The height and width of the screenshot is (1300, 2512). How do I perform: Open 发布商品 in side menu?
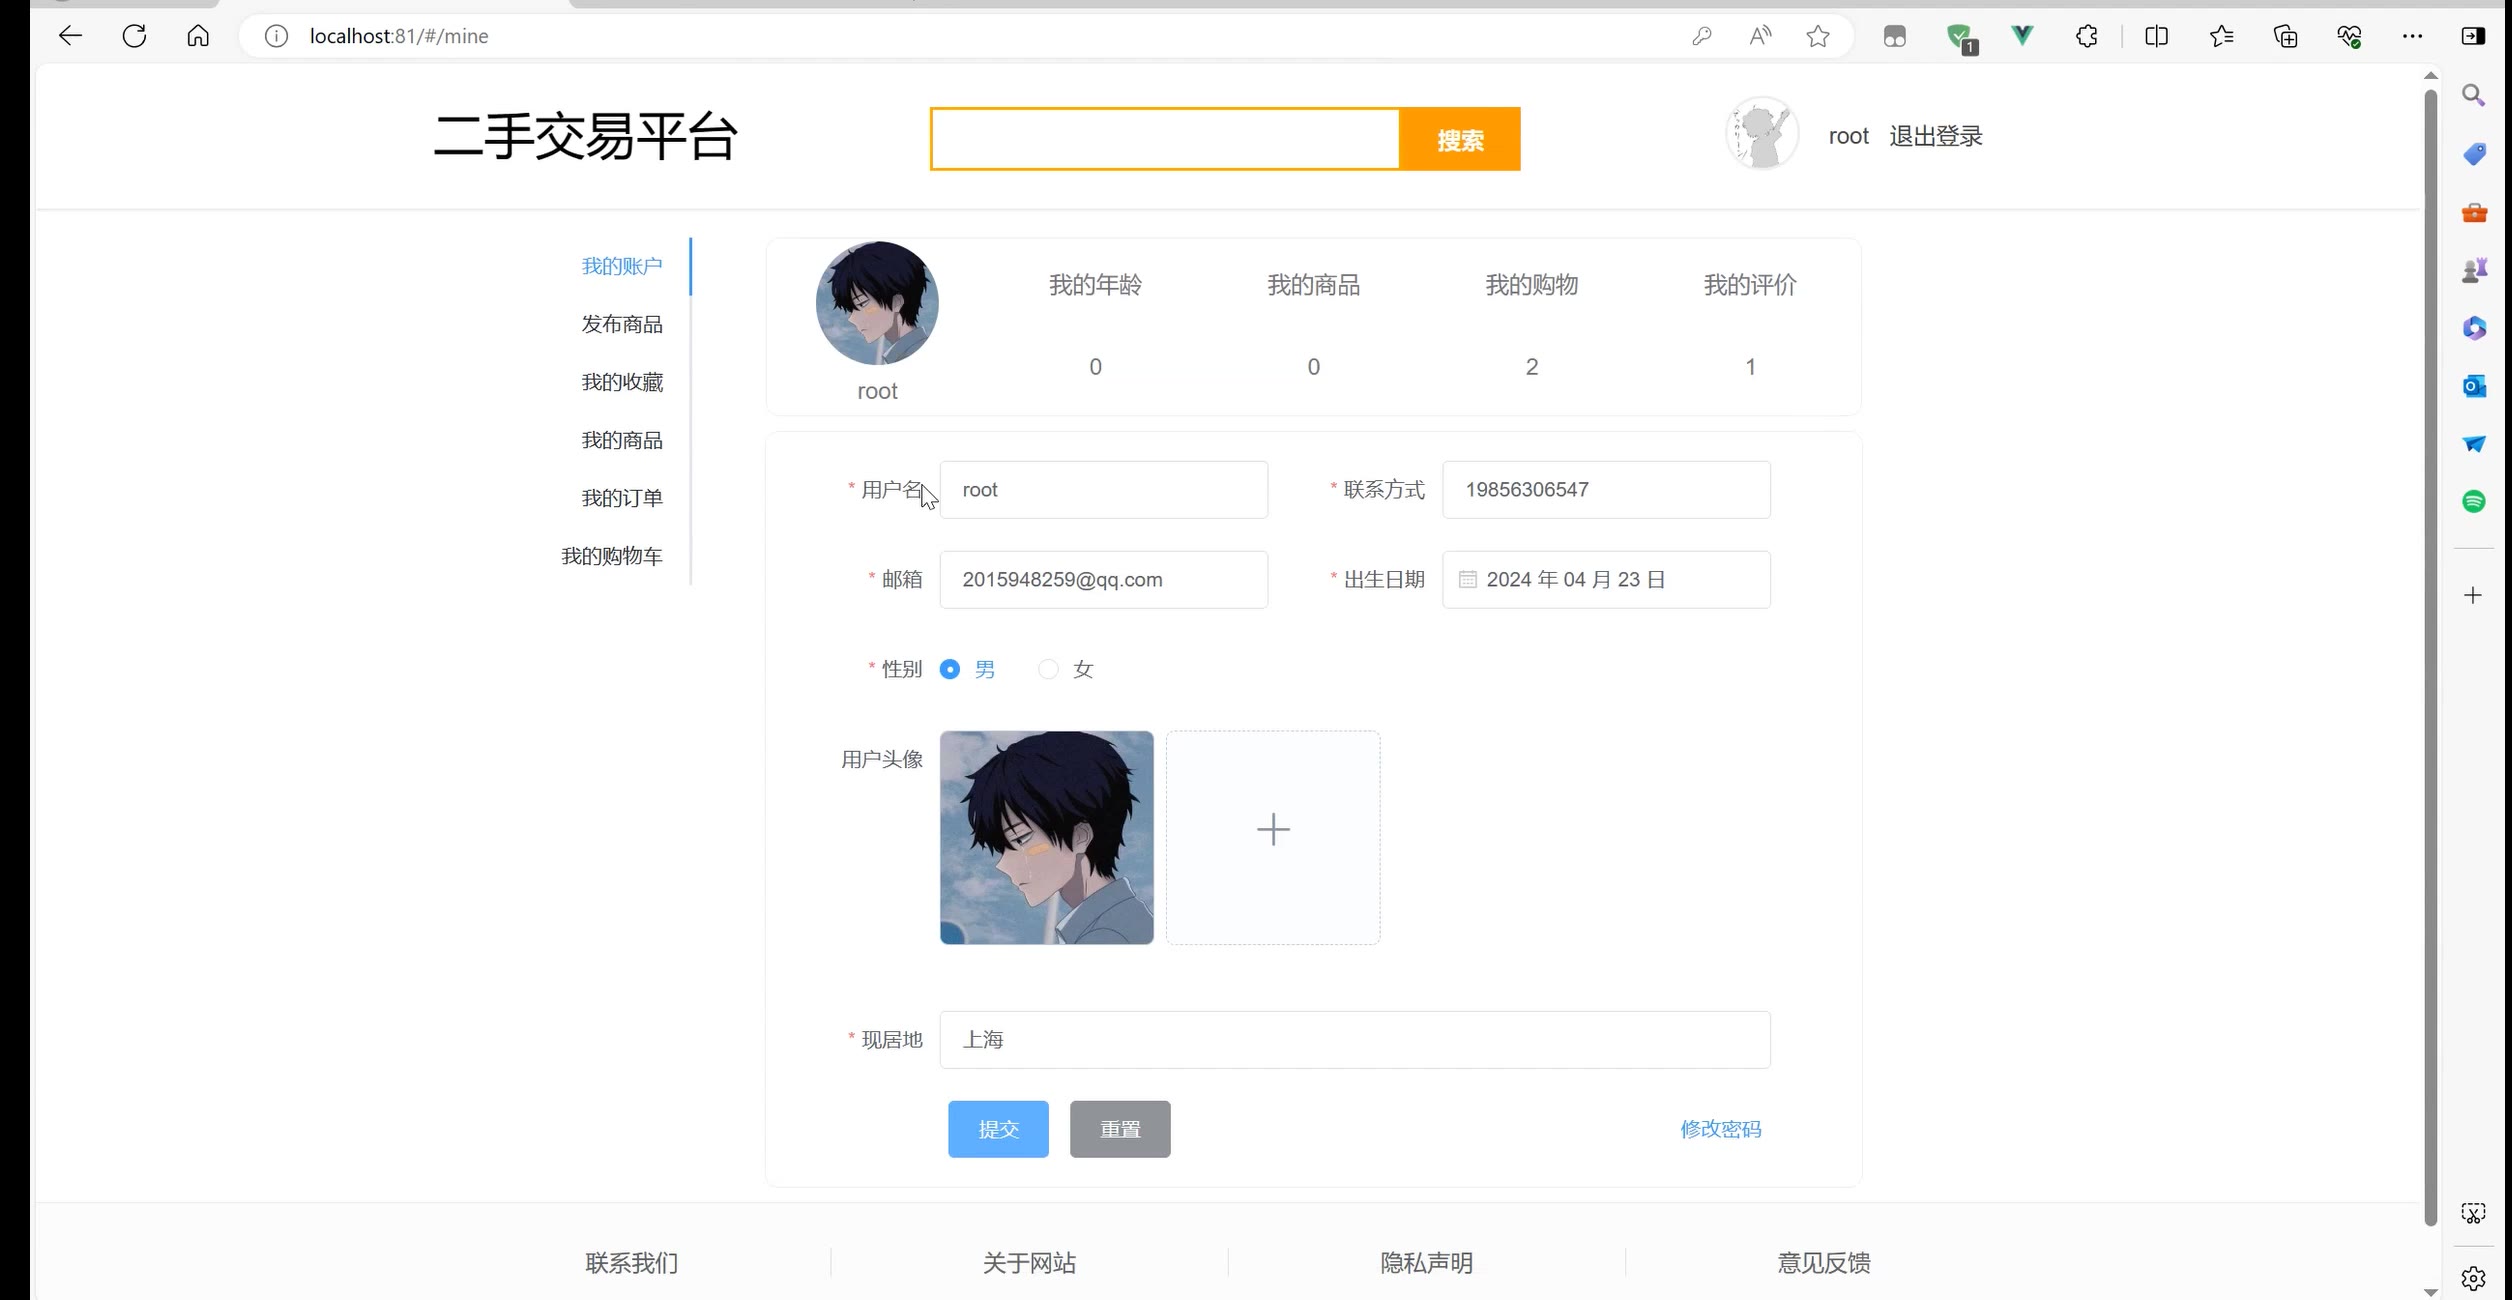pos(621,324)
